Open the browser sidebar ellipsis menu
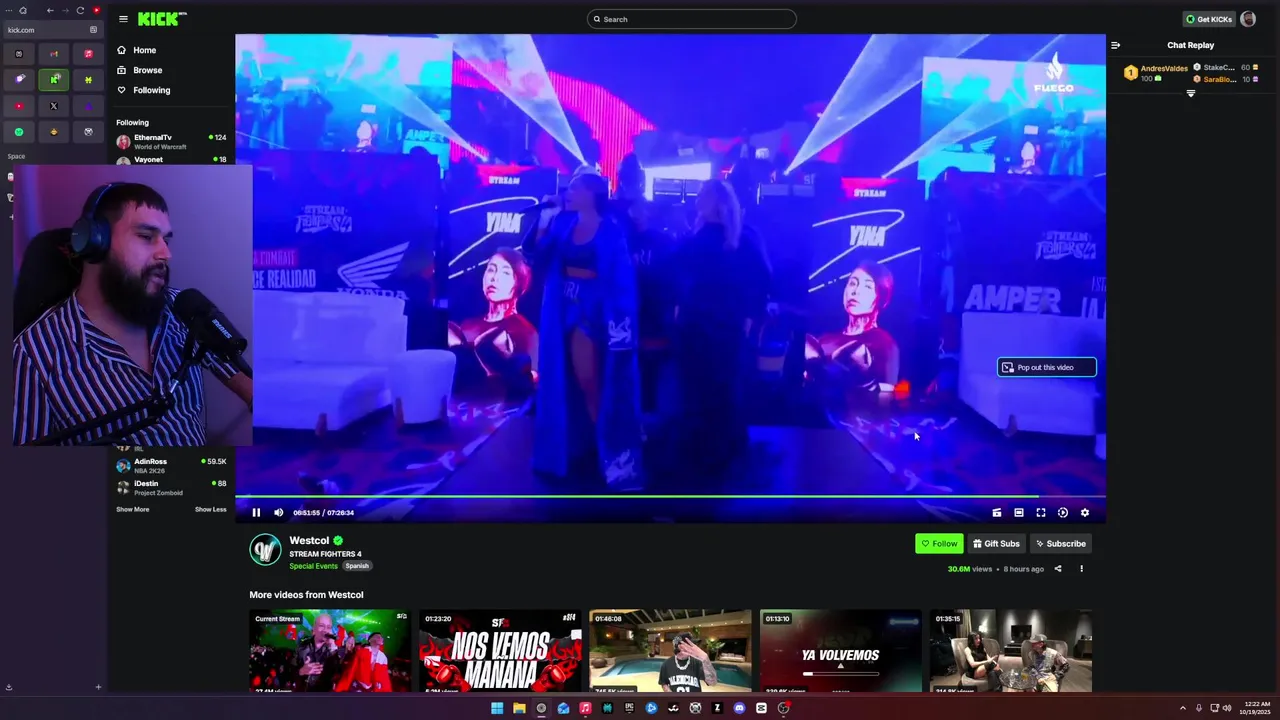This screenshot has height=720, width=1280. point(7,11)
